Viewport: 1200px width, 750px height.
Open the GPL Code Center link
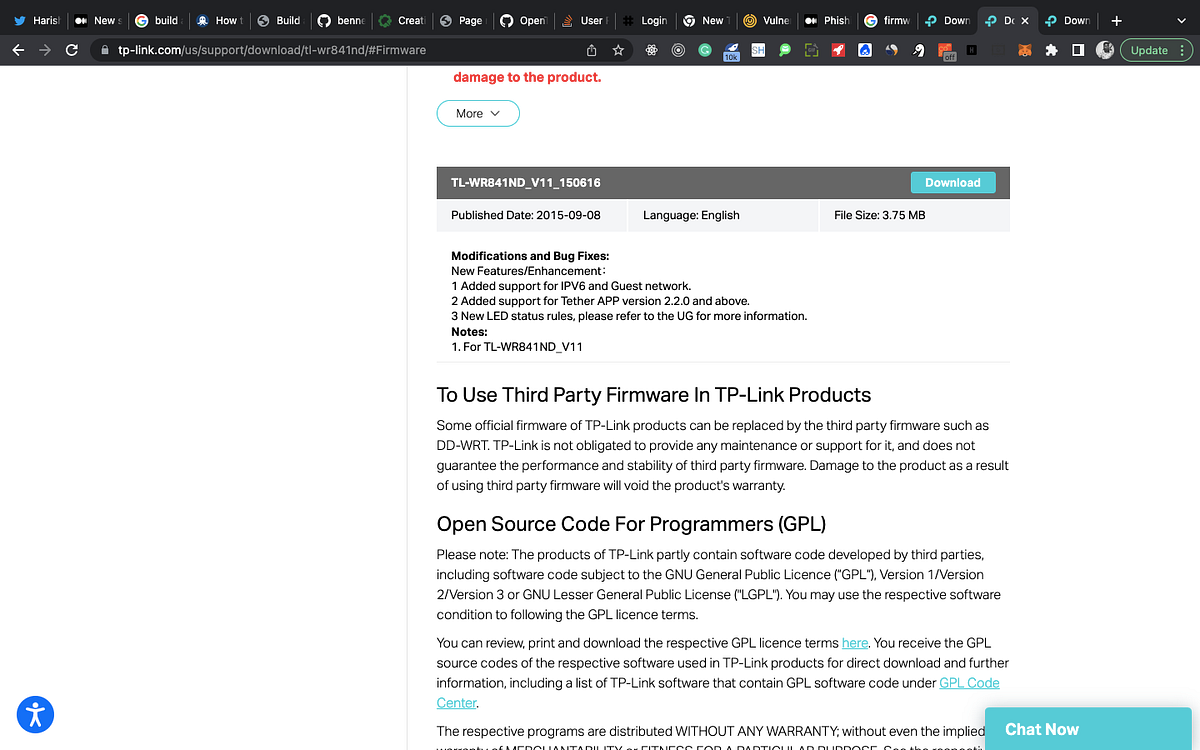[968, 682]
